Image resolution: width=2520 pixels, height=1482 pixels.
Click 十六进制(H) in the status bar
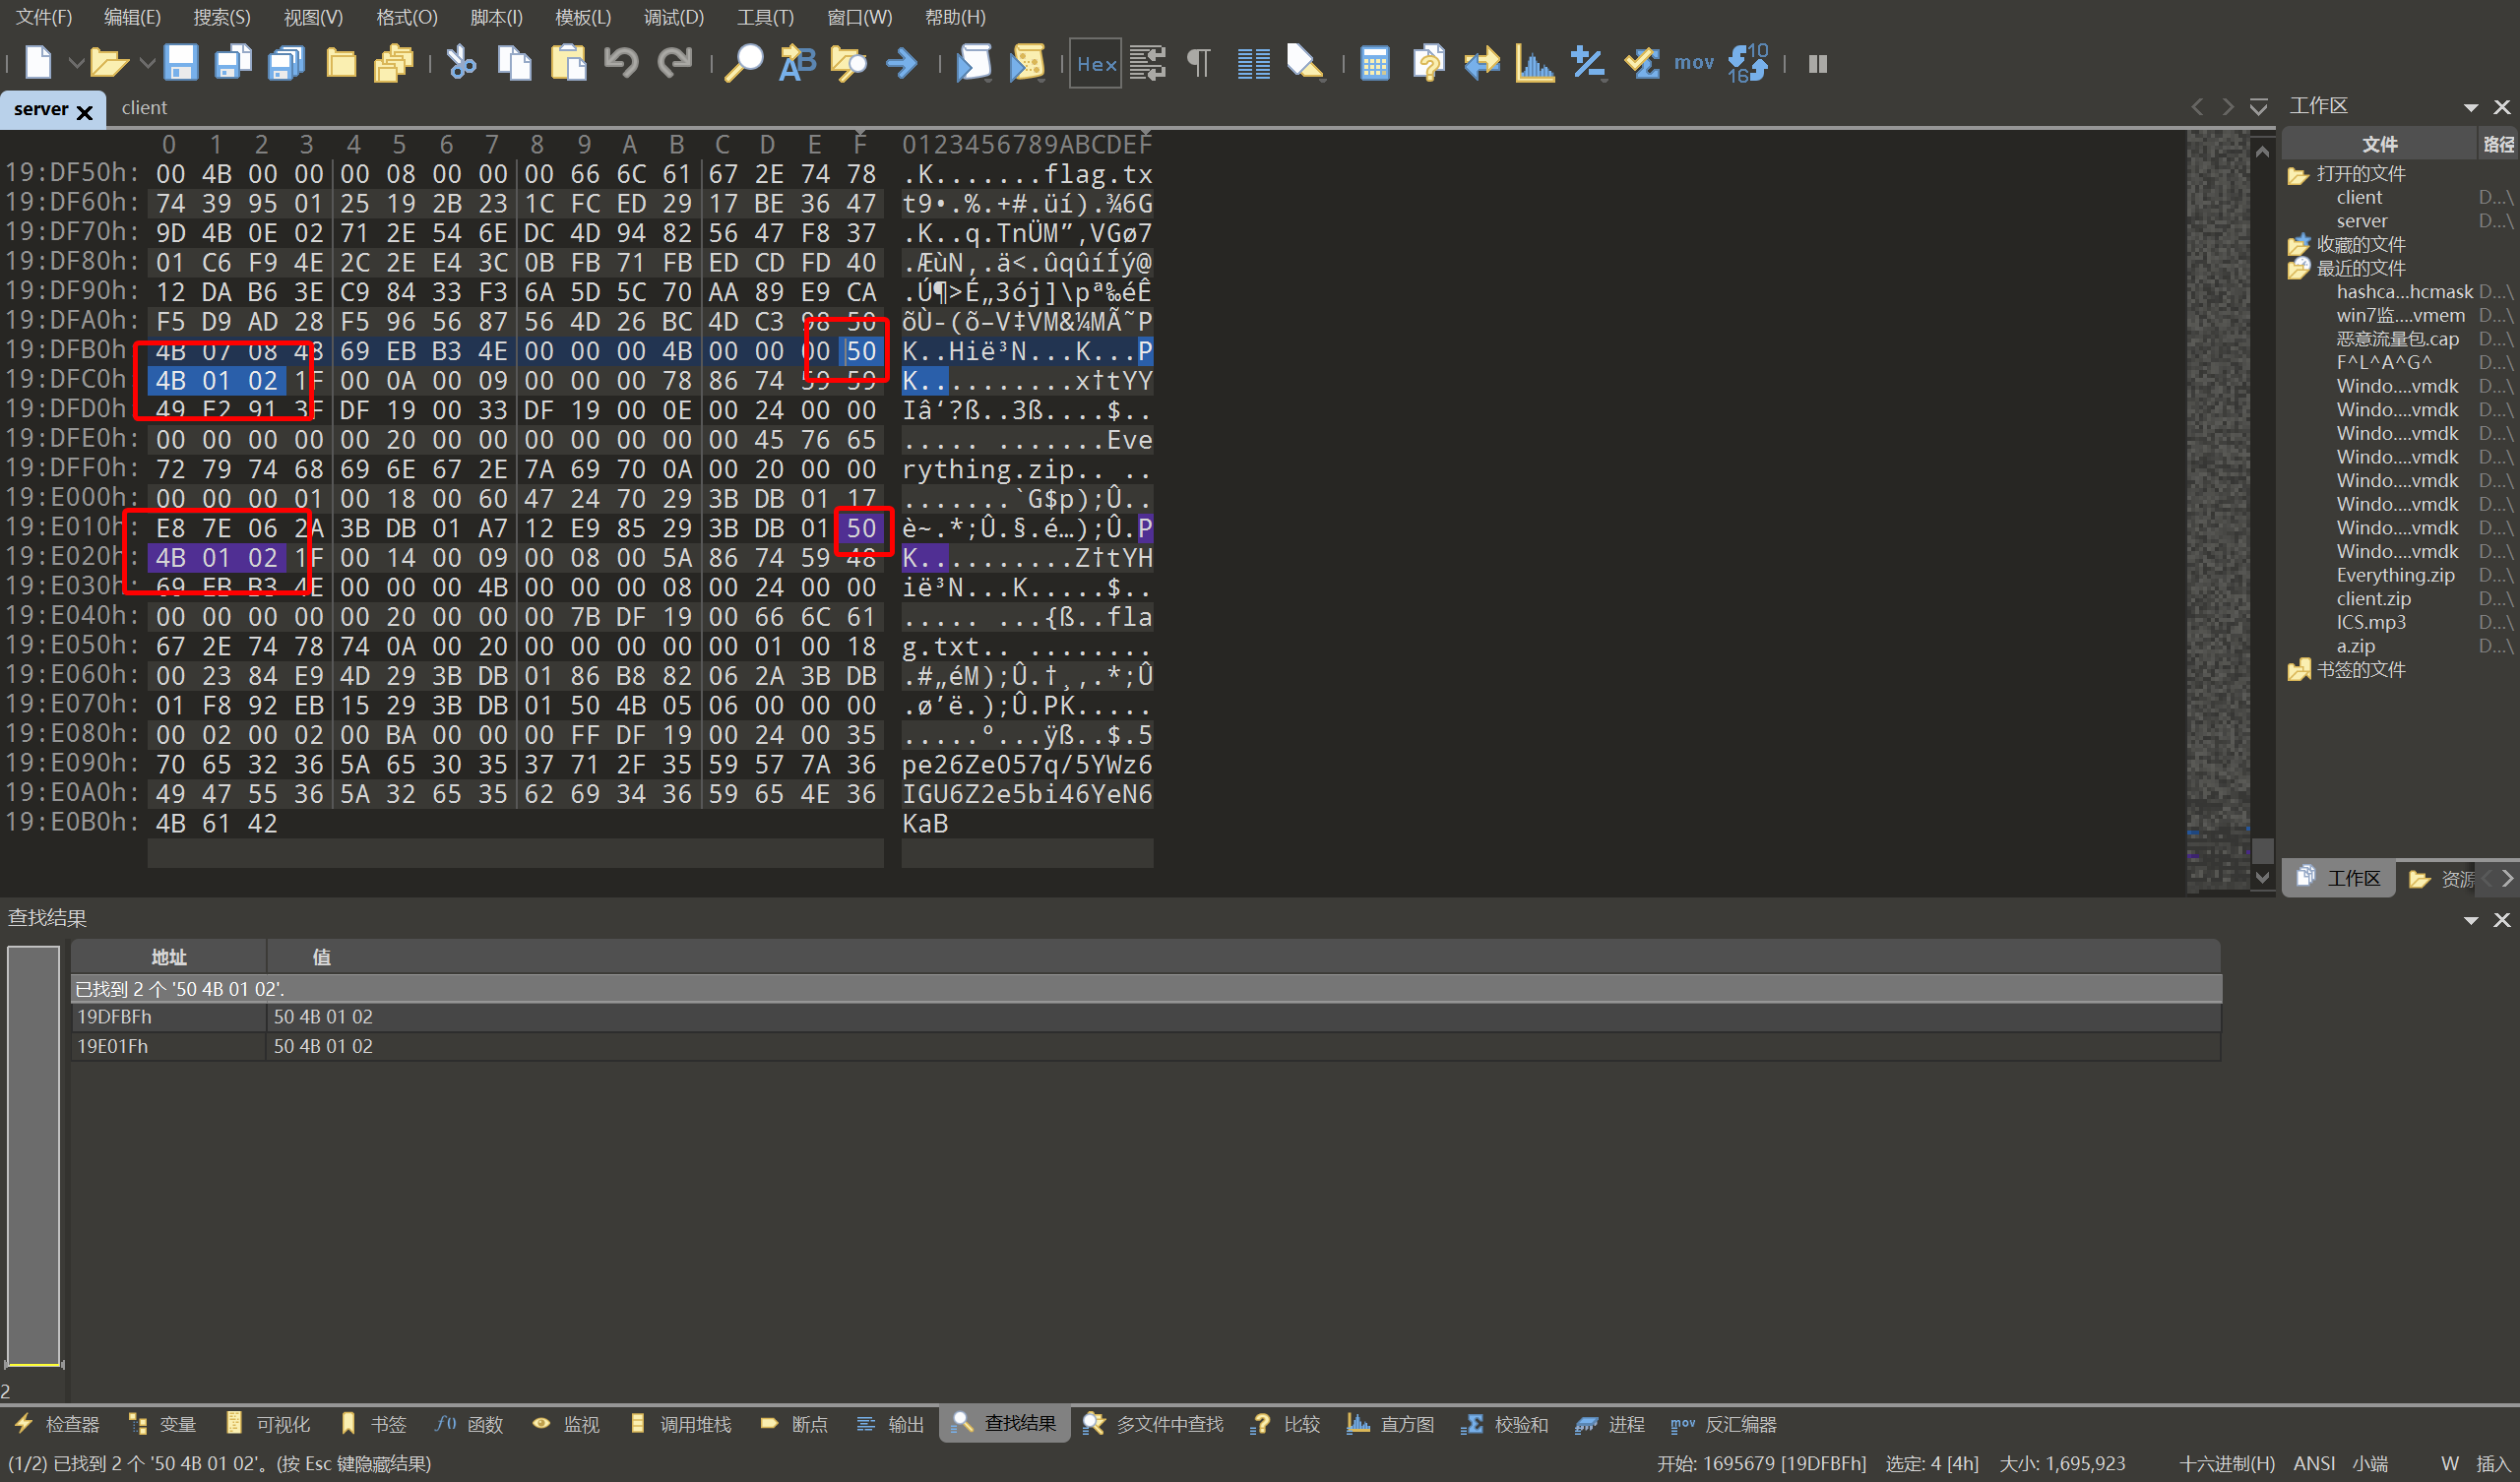coord(2227,1464)
